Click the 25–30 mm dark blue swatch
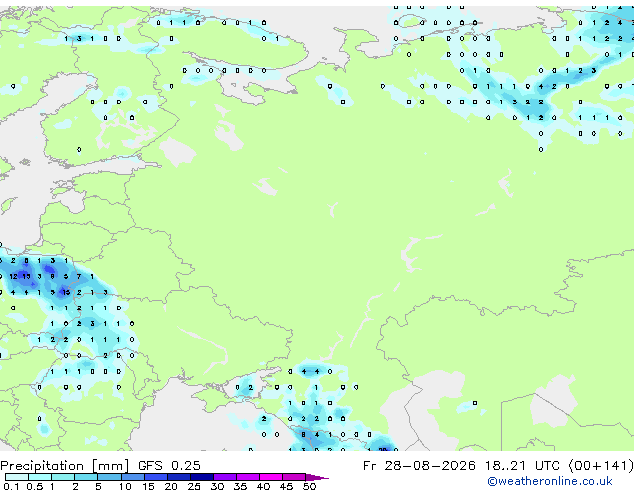Viewport: 634px width, 490px height. pyautogui.click(x=201, y=477)
